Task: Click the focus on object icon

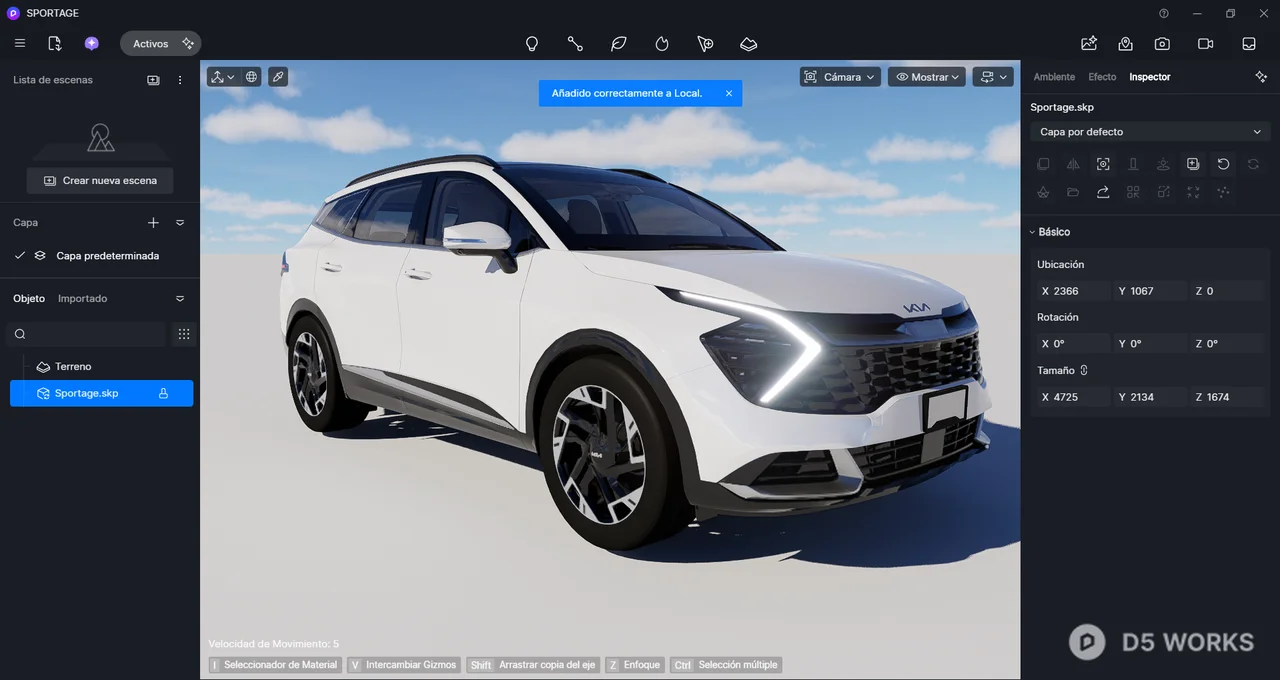Action: pos(1103,164)
